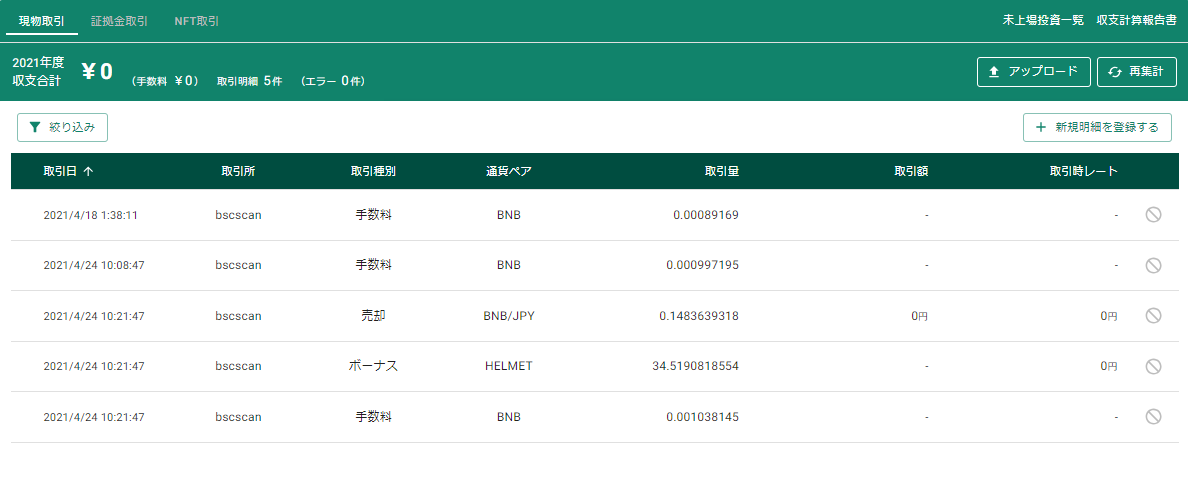
Task: Click 0円 取引額 in 売却 row
Action: pyautogui.click(x=919, y=316)
